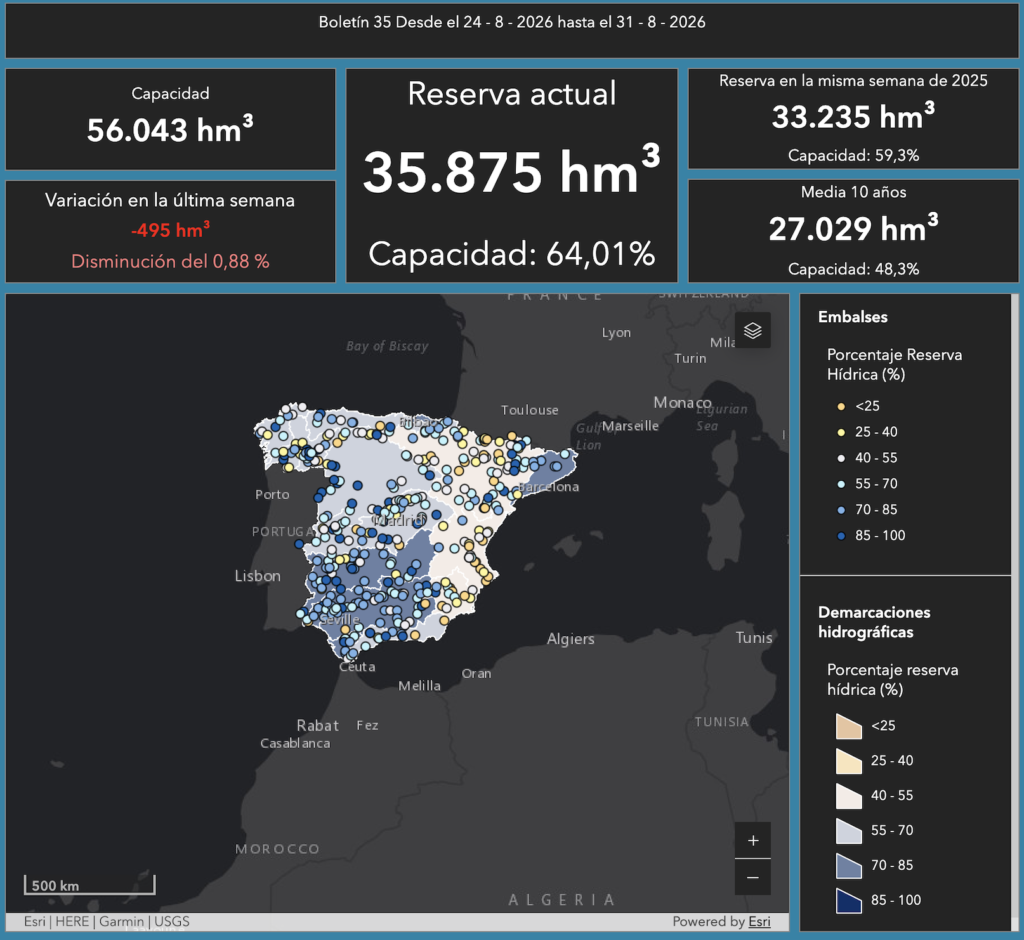The height and width of the screenshot is (940, 1024).
Task: Click the 40 - 55 polygon legend swatch
Action: pyautogui.click(x=848, y=796)
